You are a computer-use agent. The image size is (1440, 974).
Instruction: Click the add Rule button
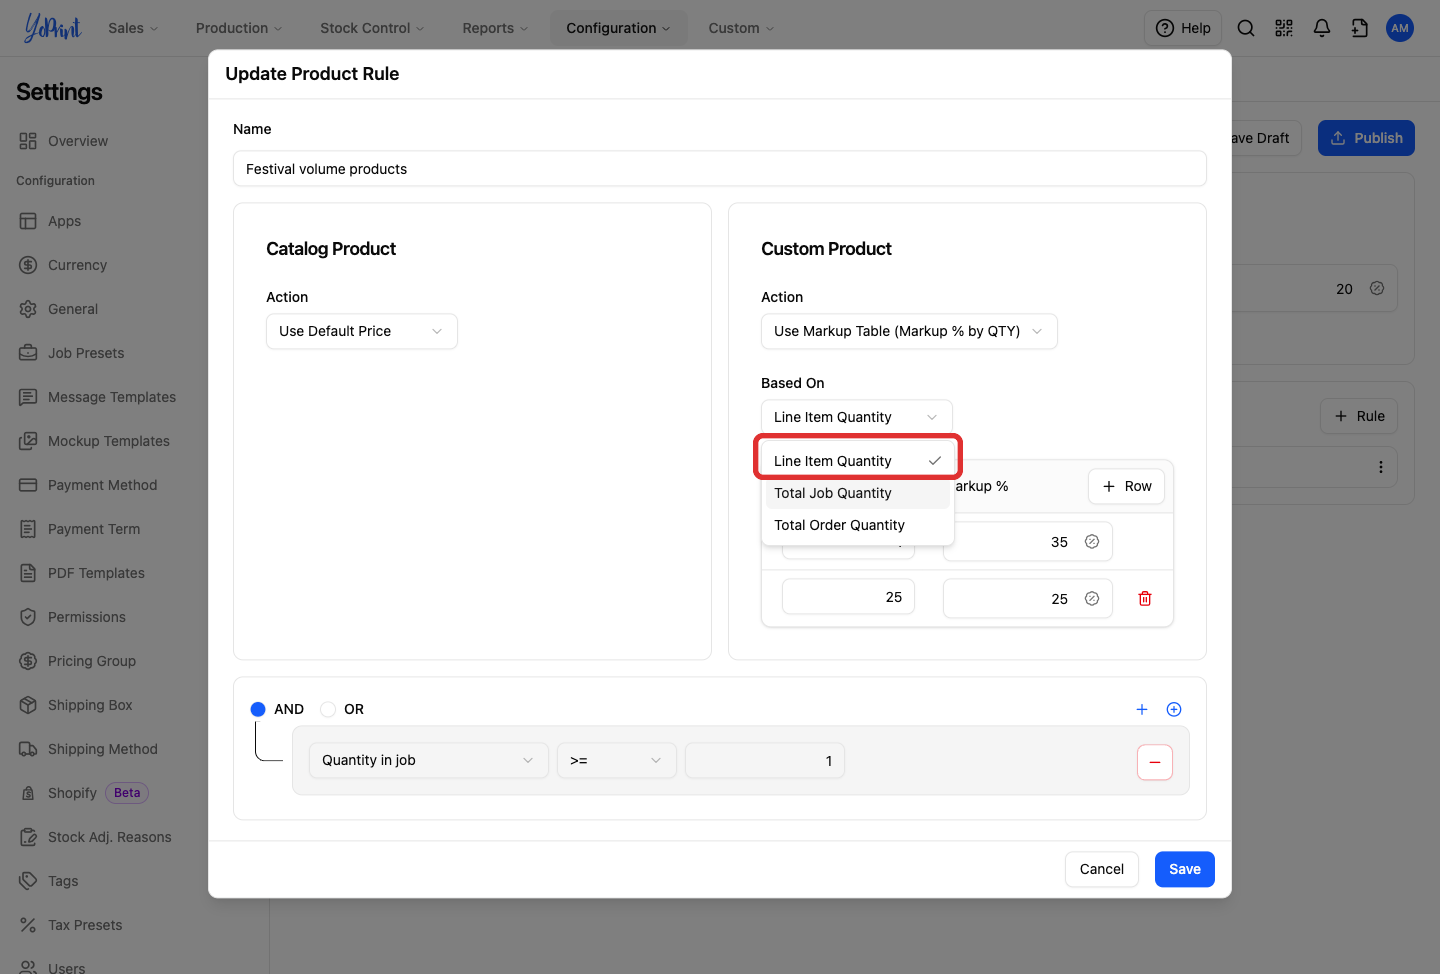point(1359,416)
